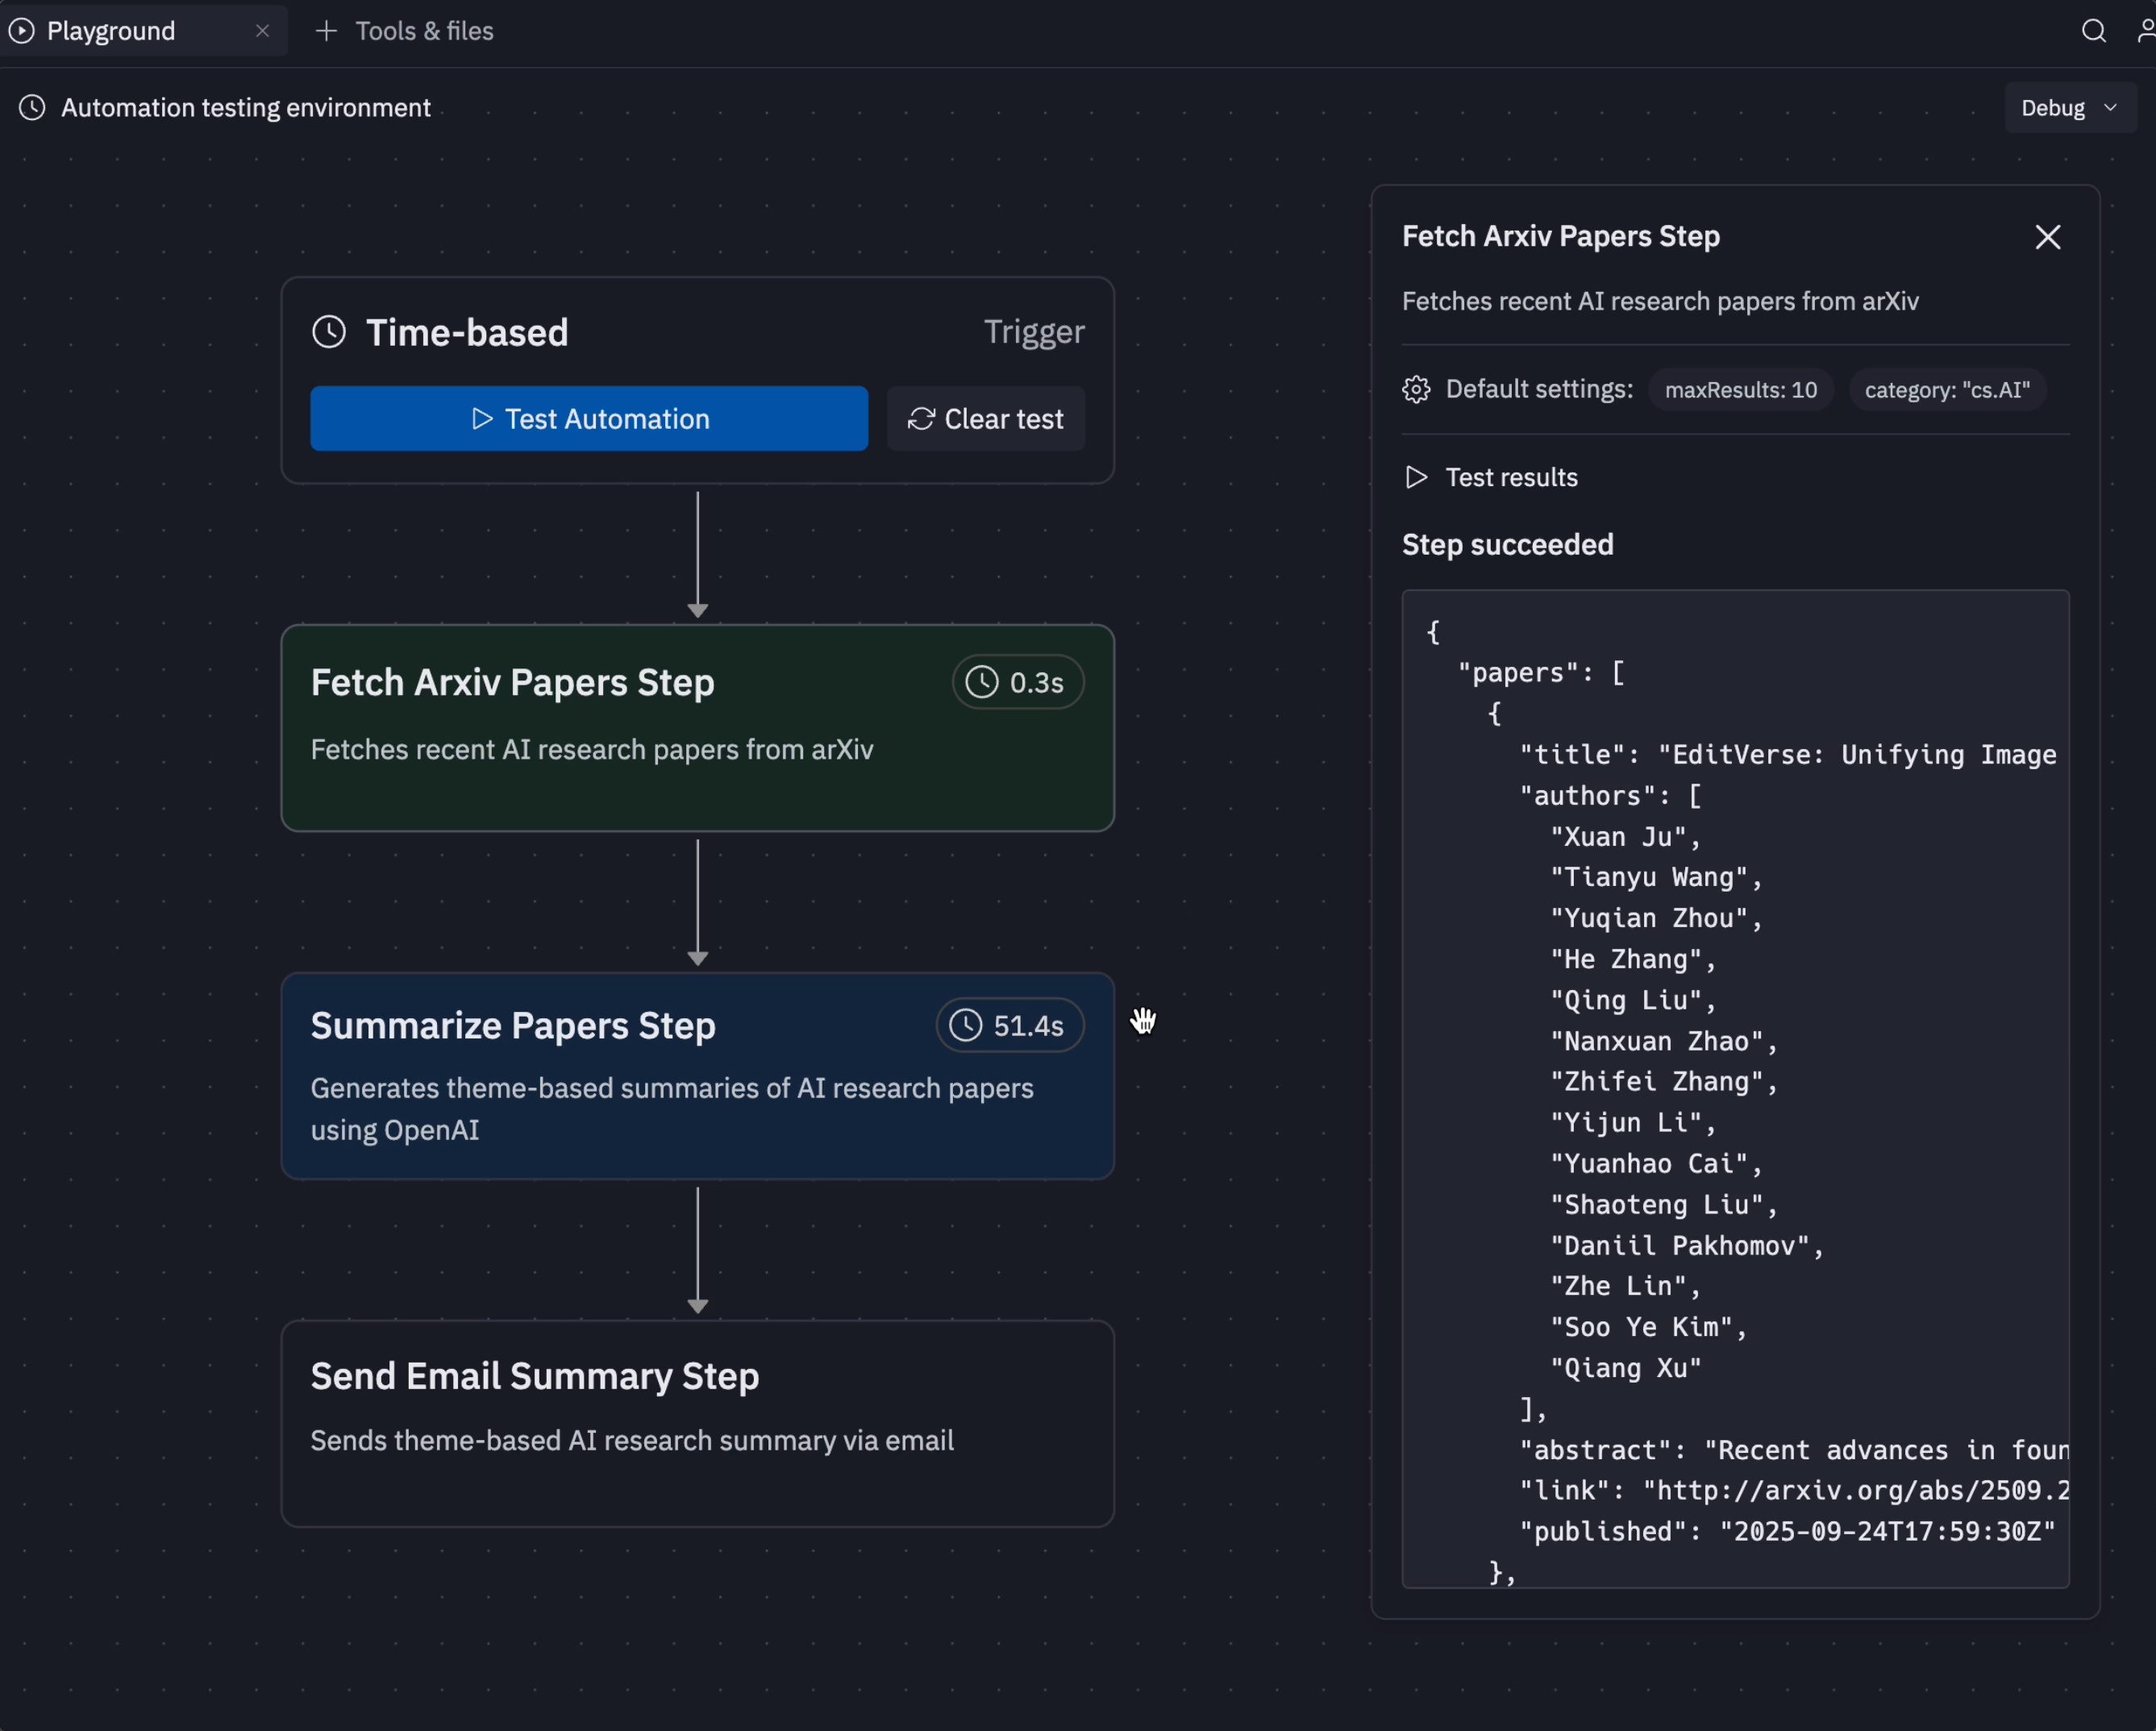Click the 51.4s duration badge
2156x1731 pixels.
1010,1026
